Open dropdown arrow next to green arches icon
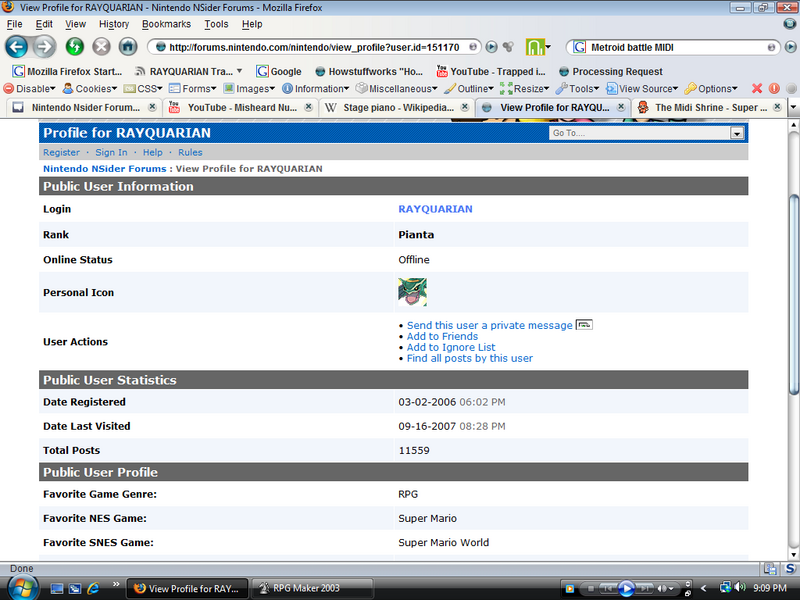This screenshot has height=600, width=800. tap(548, 47)
